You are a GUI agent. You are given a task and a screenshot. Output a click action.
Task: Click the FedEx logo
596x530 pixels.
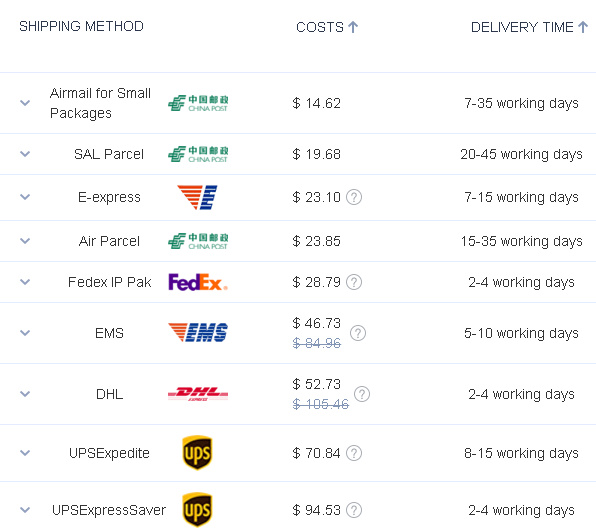pos(198,282)
